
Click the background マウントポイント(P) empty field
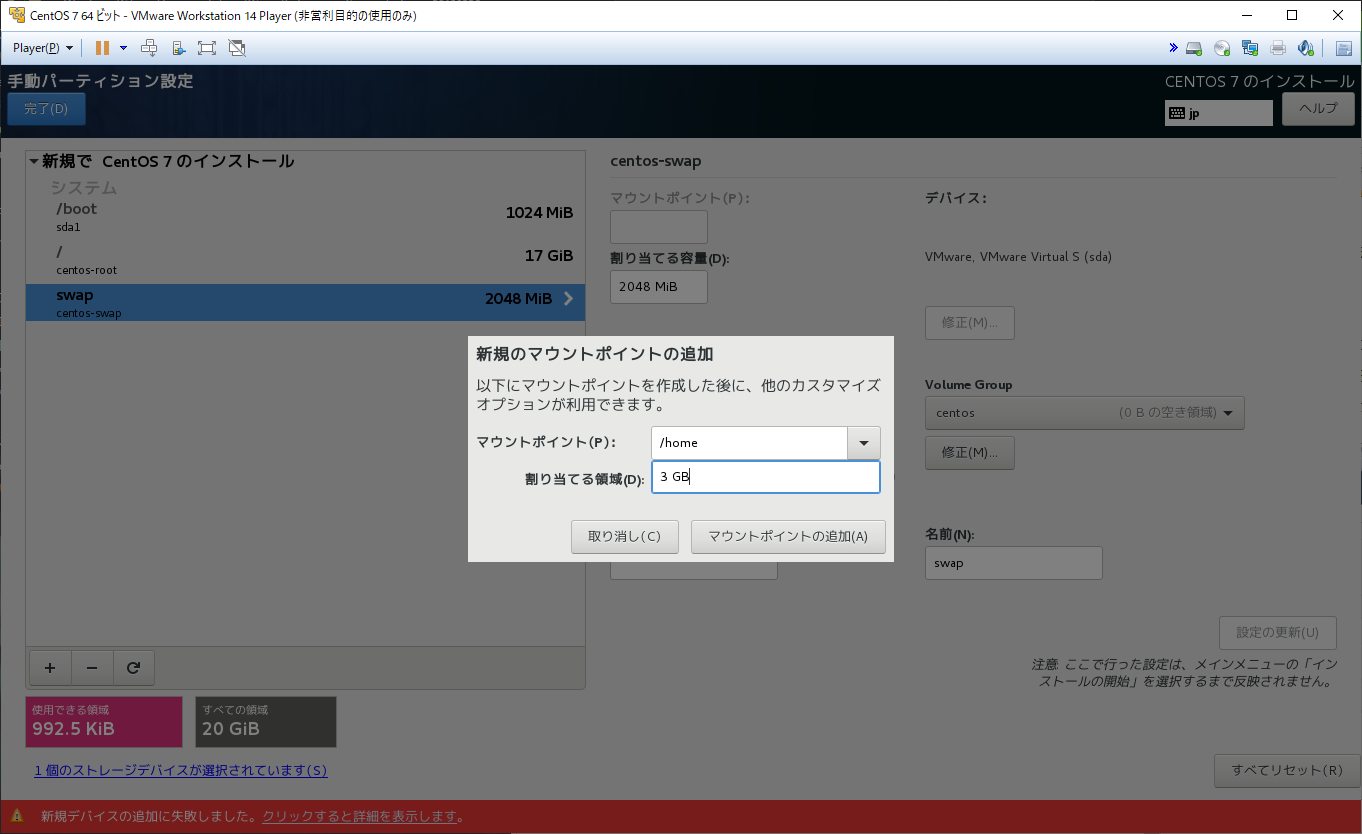(659, 227)
